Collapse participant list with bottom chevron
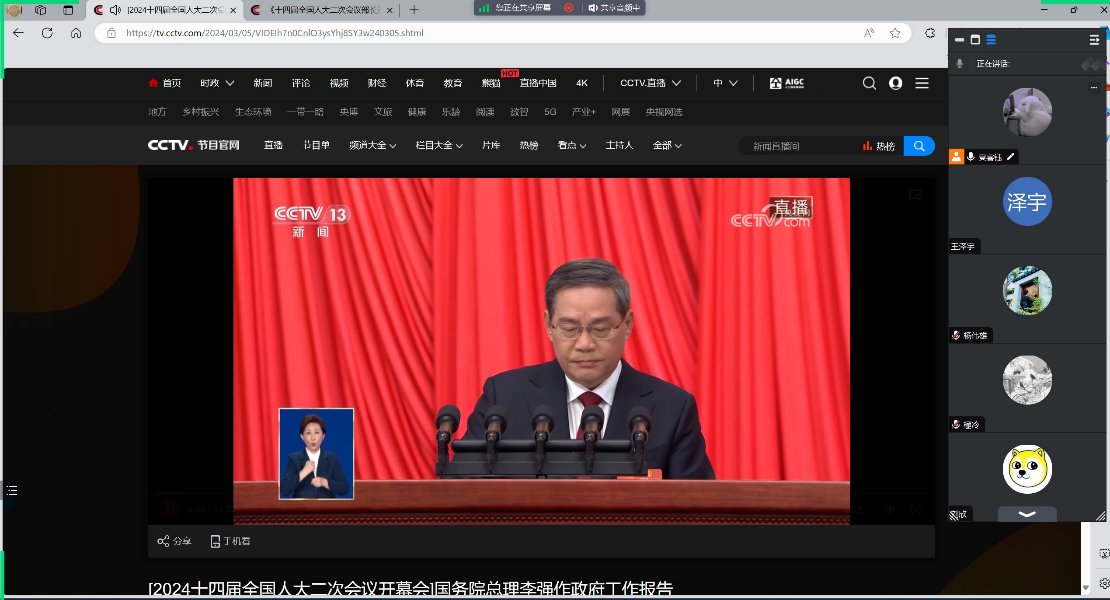This screenshot has height=600, width=1110. pos(1027,513)
